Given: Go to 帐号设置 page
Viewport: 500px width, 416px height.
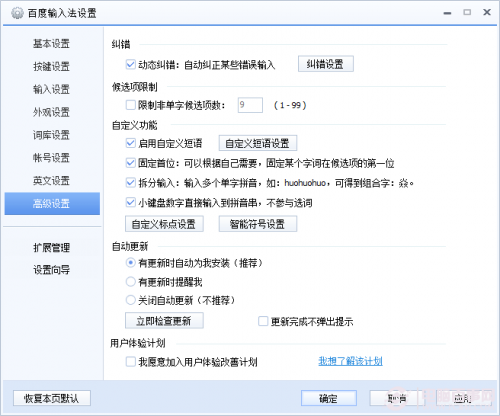Looking at the screenshot, I should (51, 158).
